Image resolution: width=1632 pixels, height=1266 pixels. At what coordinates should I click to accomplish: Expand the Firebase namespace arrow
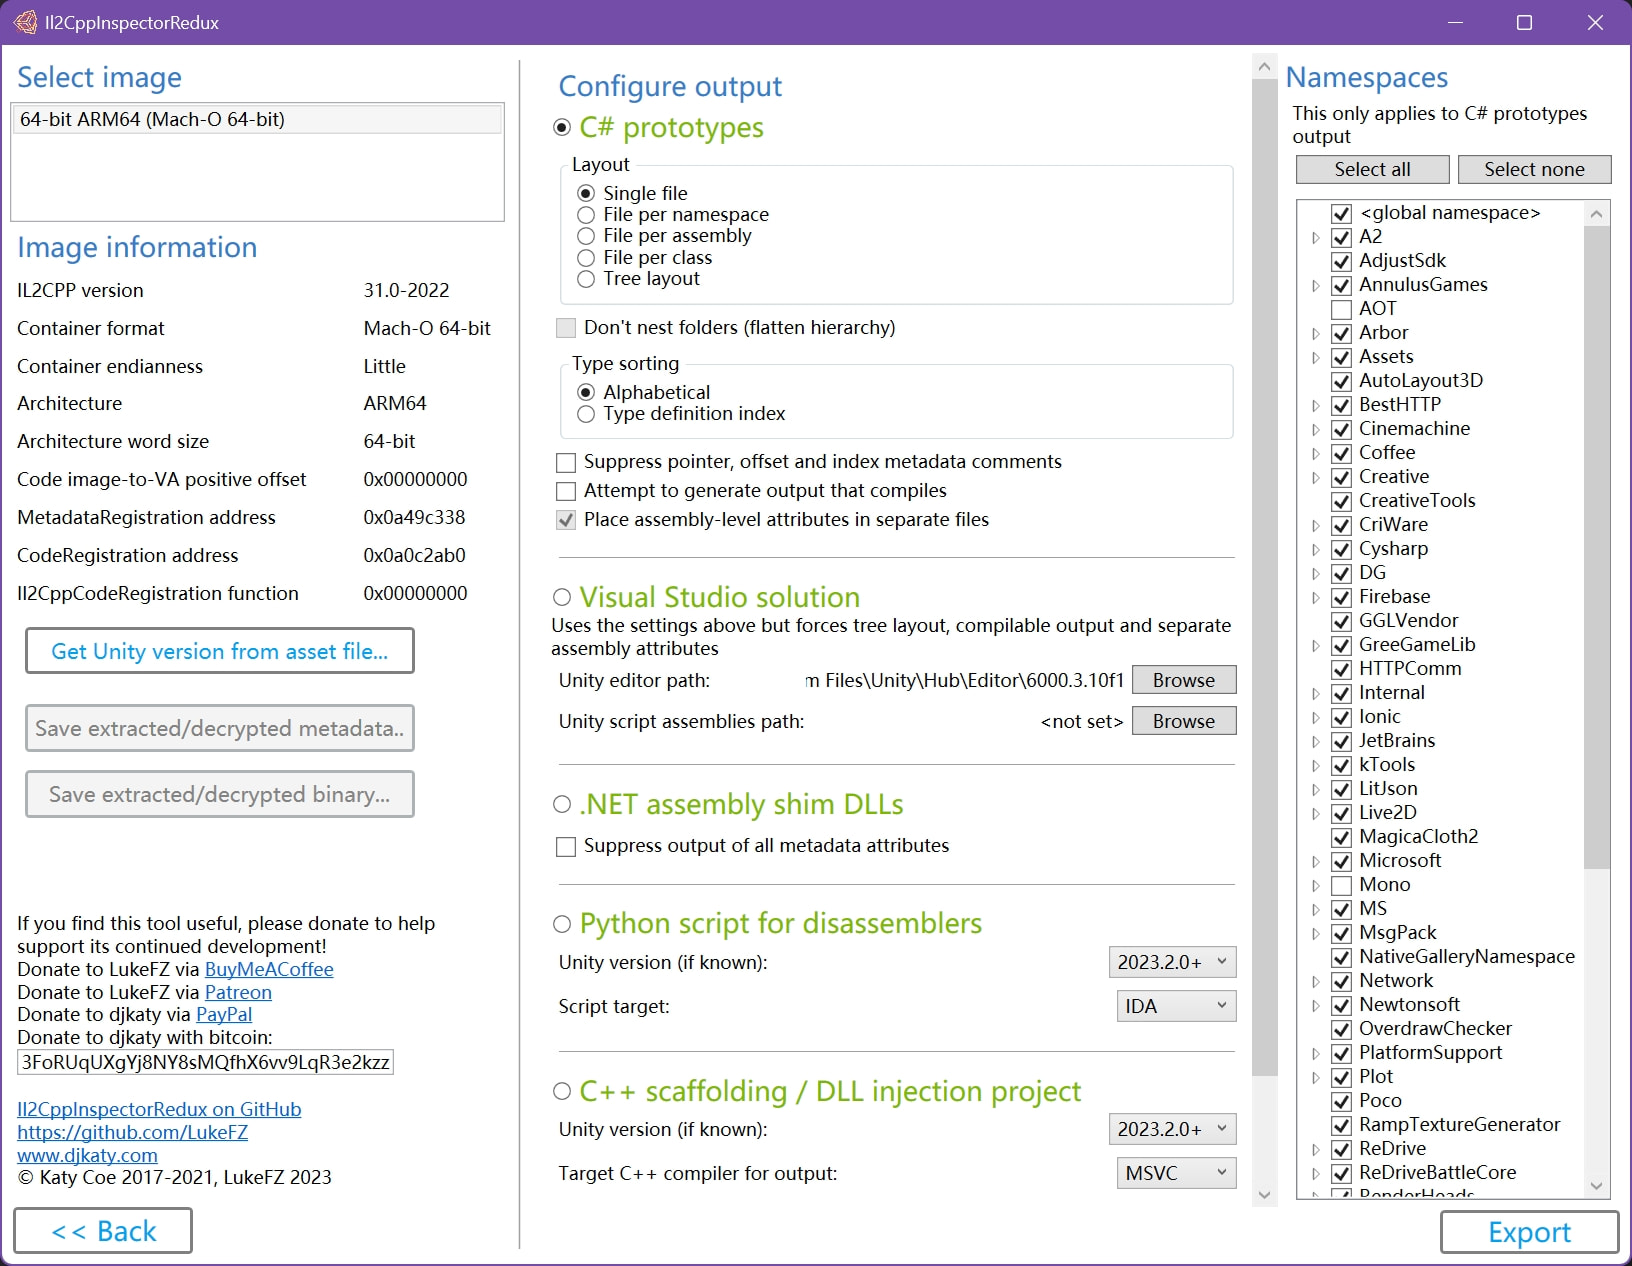tap(1316, 597)
